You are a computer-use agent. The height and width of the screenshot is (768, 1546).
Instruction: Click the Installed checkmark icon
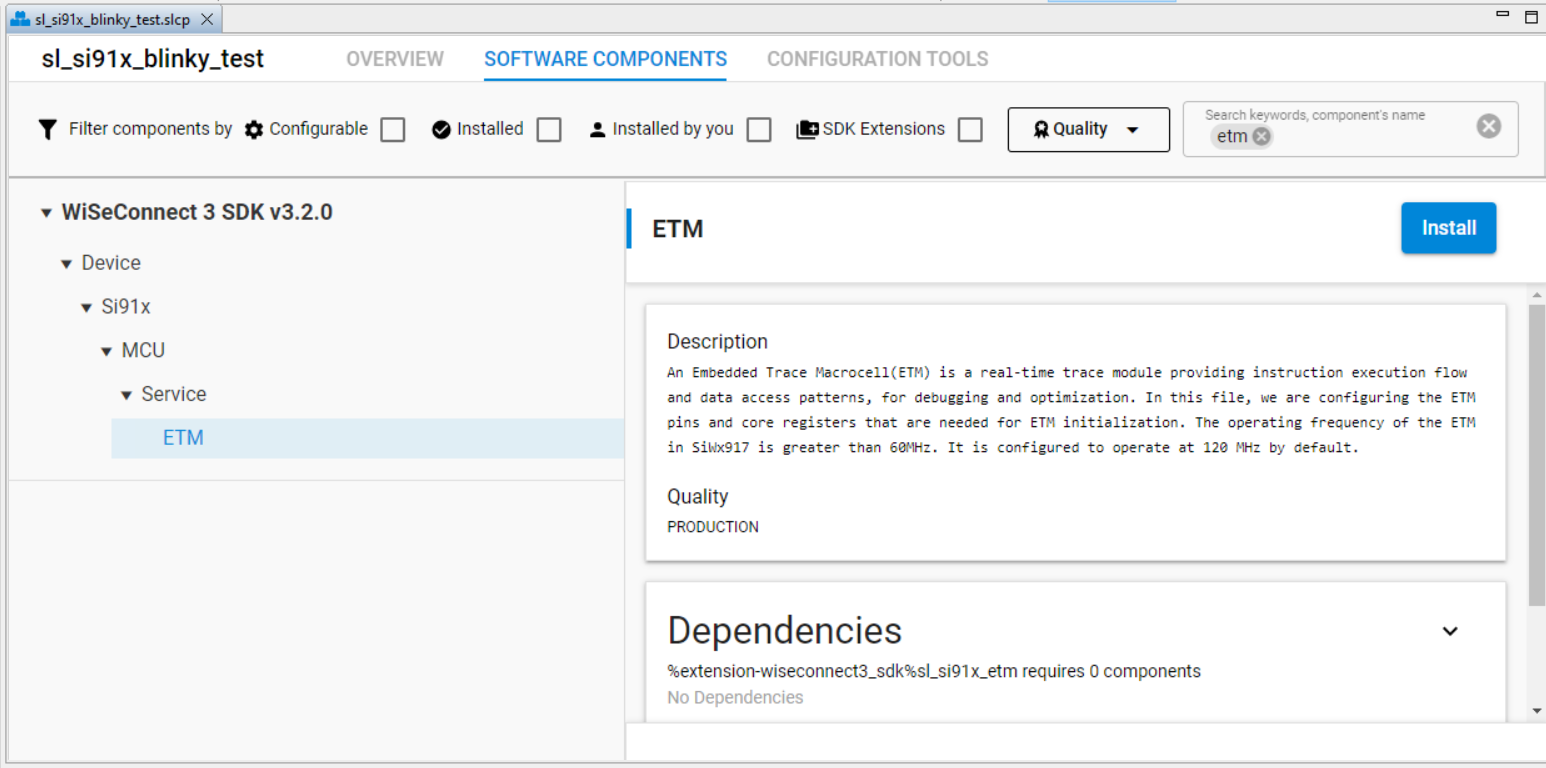(x=441, y=129)
